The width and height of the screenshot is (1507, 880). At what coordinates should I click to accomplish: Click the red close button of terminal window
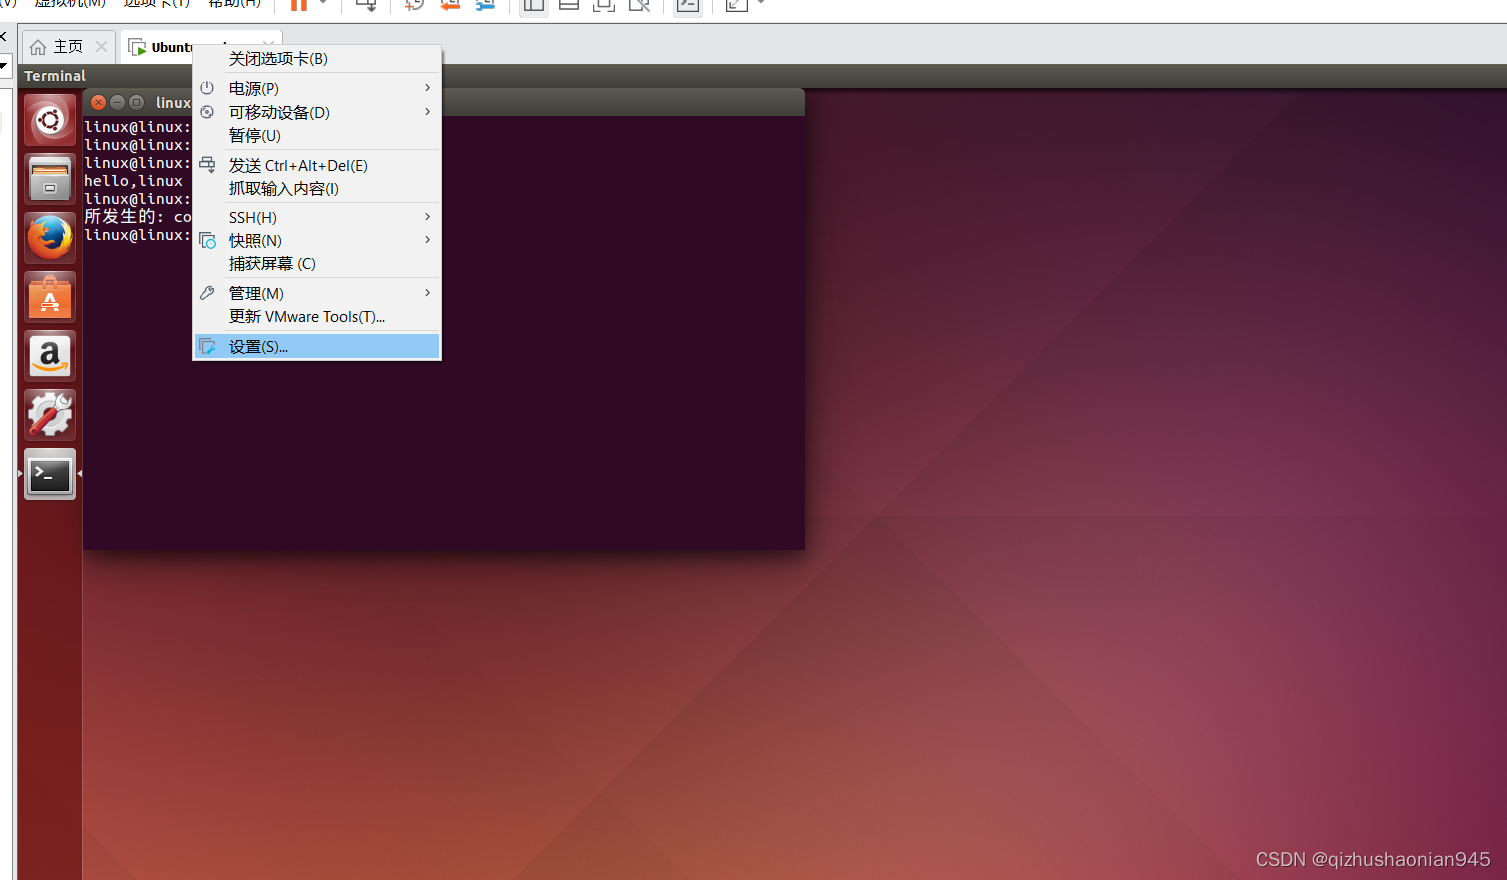coord(98,102)
